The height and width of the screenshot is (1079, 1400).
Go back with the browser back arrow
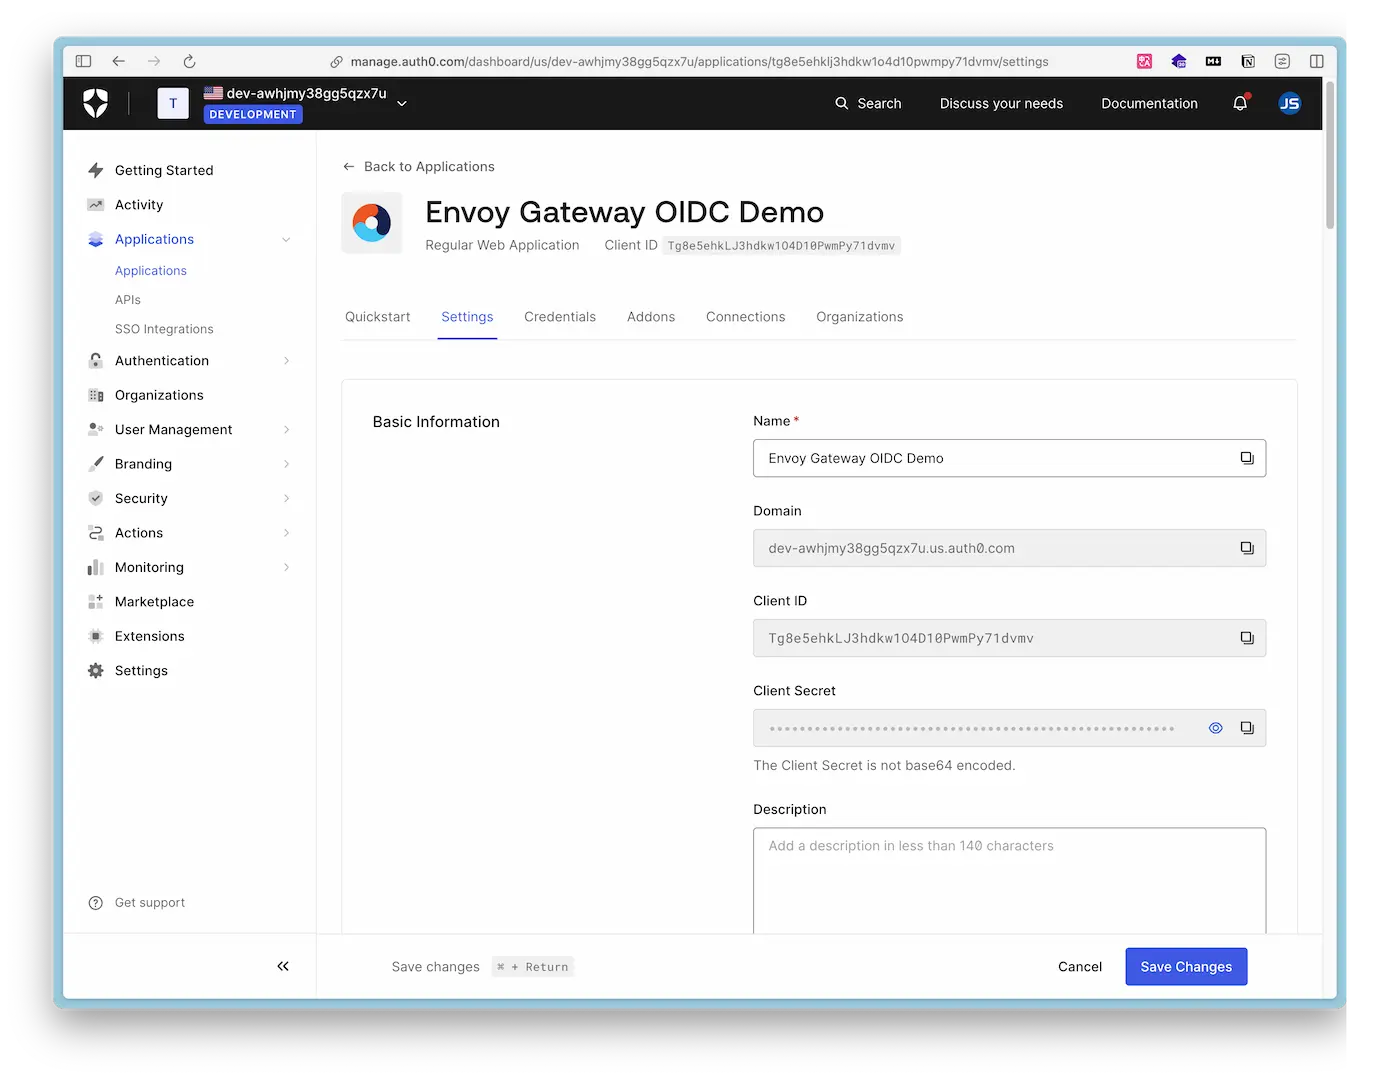(x=119, y=61)
